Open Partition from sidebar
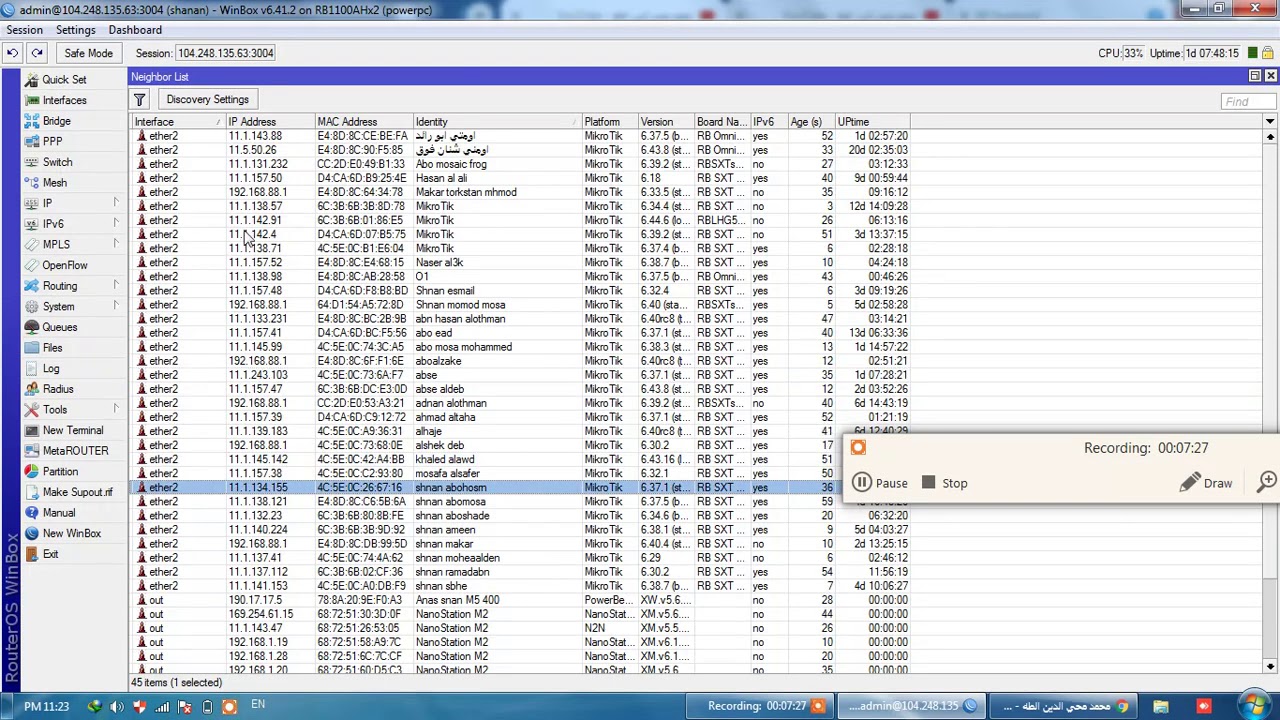This screenshot has height=720, width=1280. pyautogui.click(x=60, y=471)
